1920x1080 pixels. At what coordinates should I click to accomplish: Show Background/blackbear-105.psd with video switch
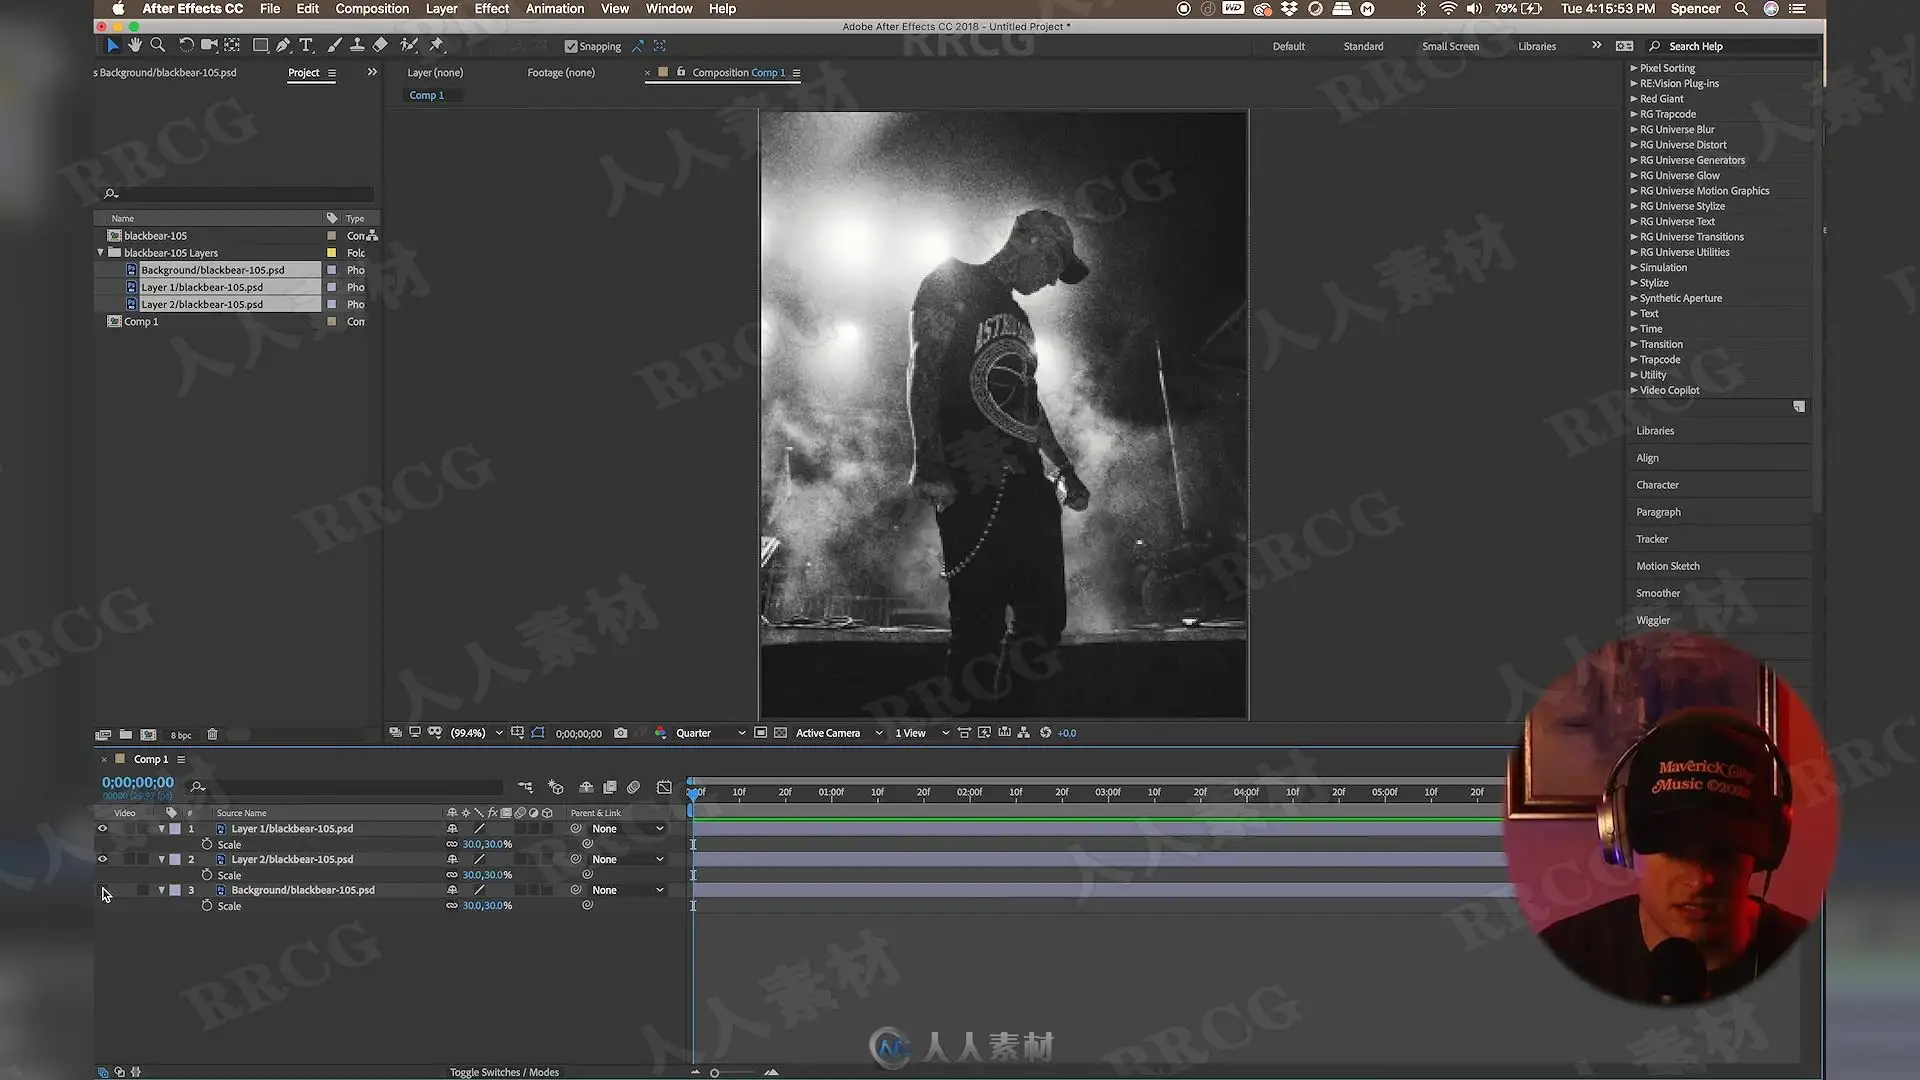102,890
